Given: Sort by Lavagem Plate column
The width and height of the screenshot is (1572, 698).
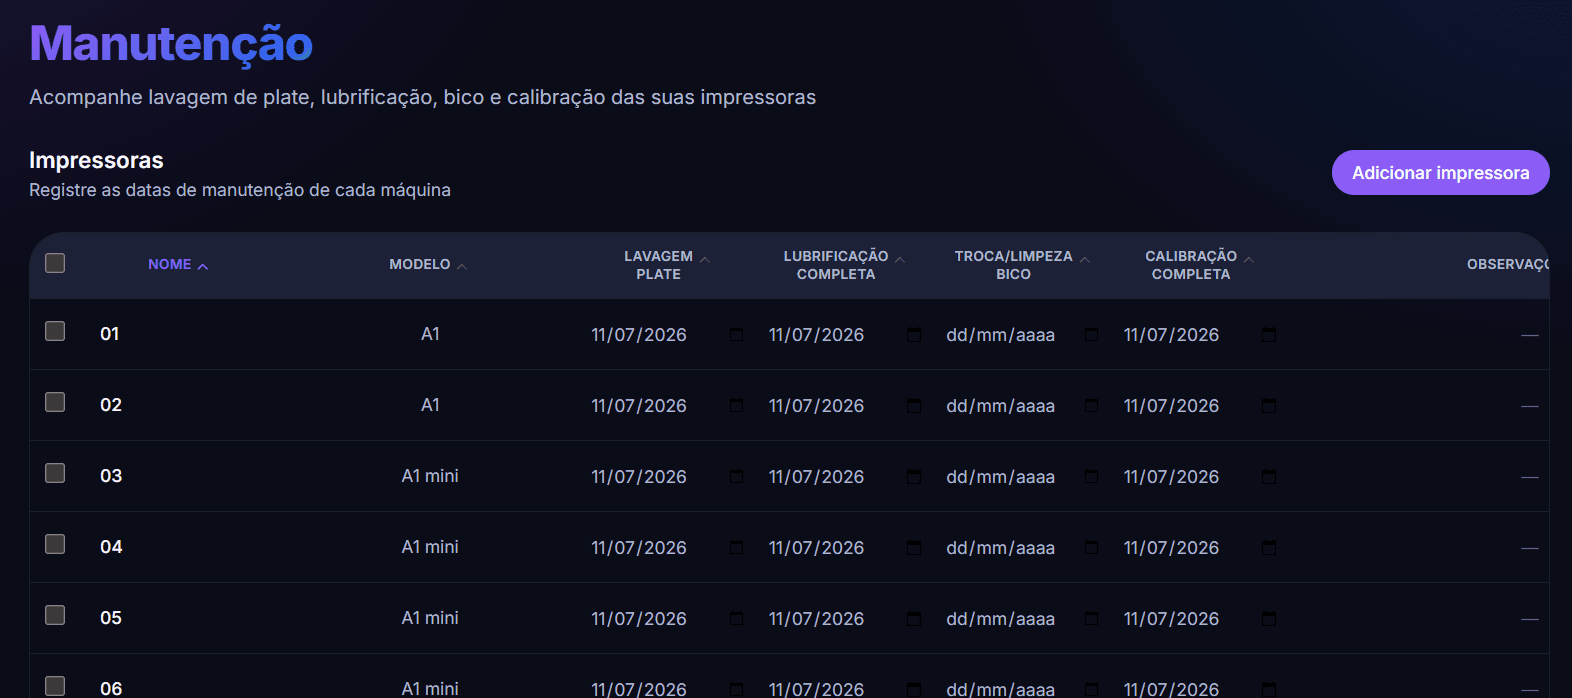Looking at the screenshot, I should coord(667,265).
